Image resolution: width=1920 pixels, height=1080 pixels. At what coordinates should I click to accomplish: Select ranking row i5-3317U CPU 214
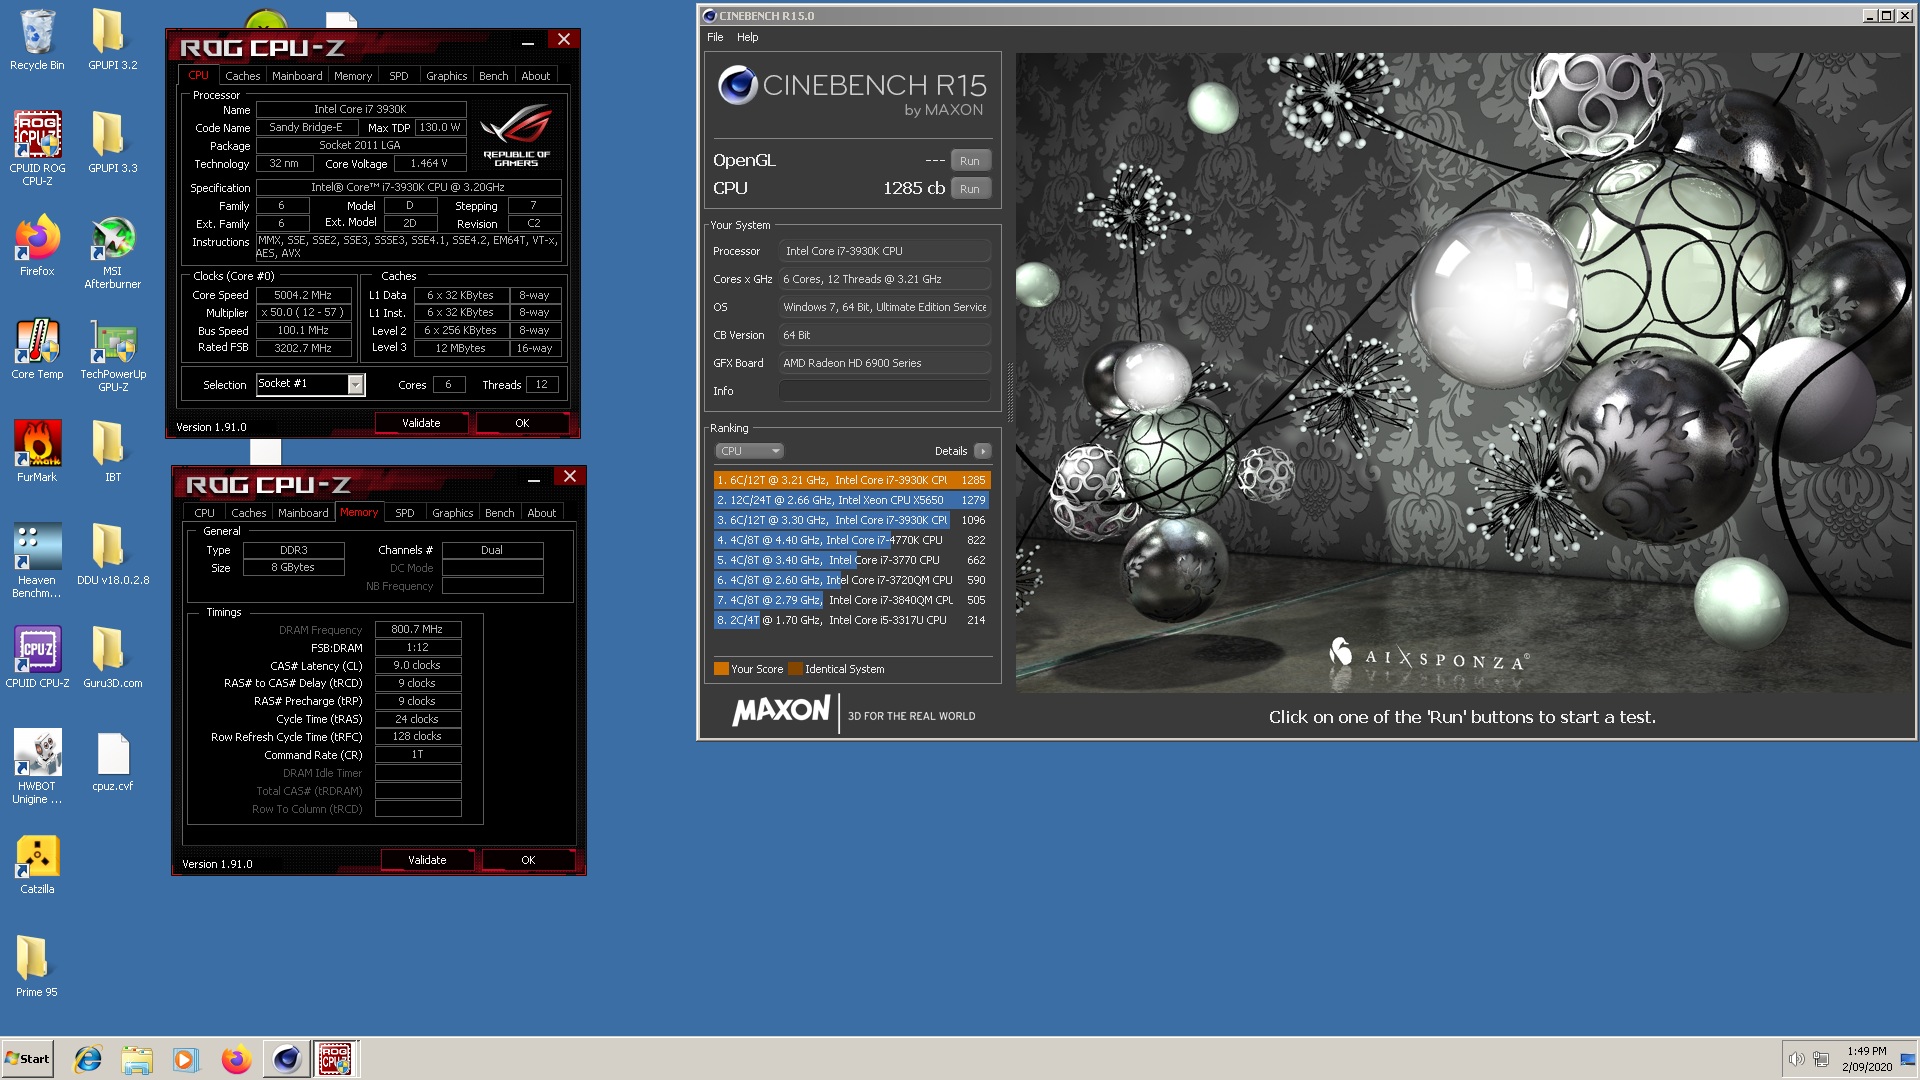[x=852, y=620]
